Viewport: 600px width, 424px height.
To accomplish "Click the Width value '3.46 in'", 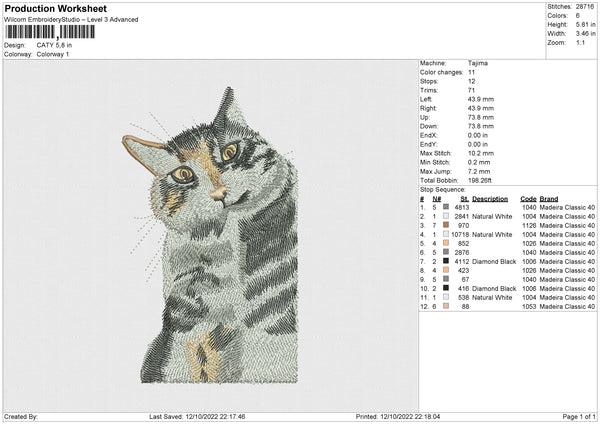I will click(x=585, y=34).
